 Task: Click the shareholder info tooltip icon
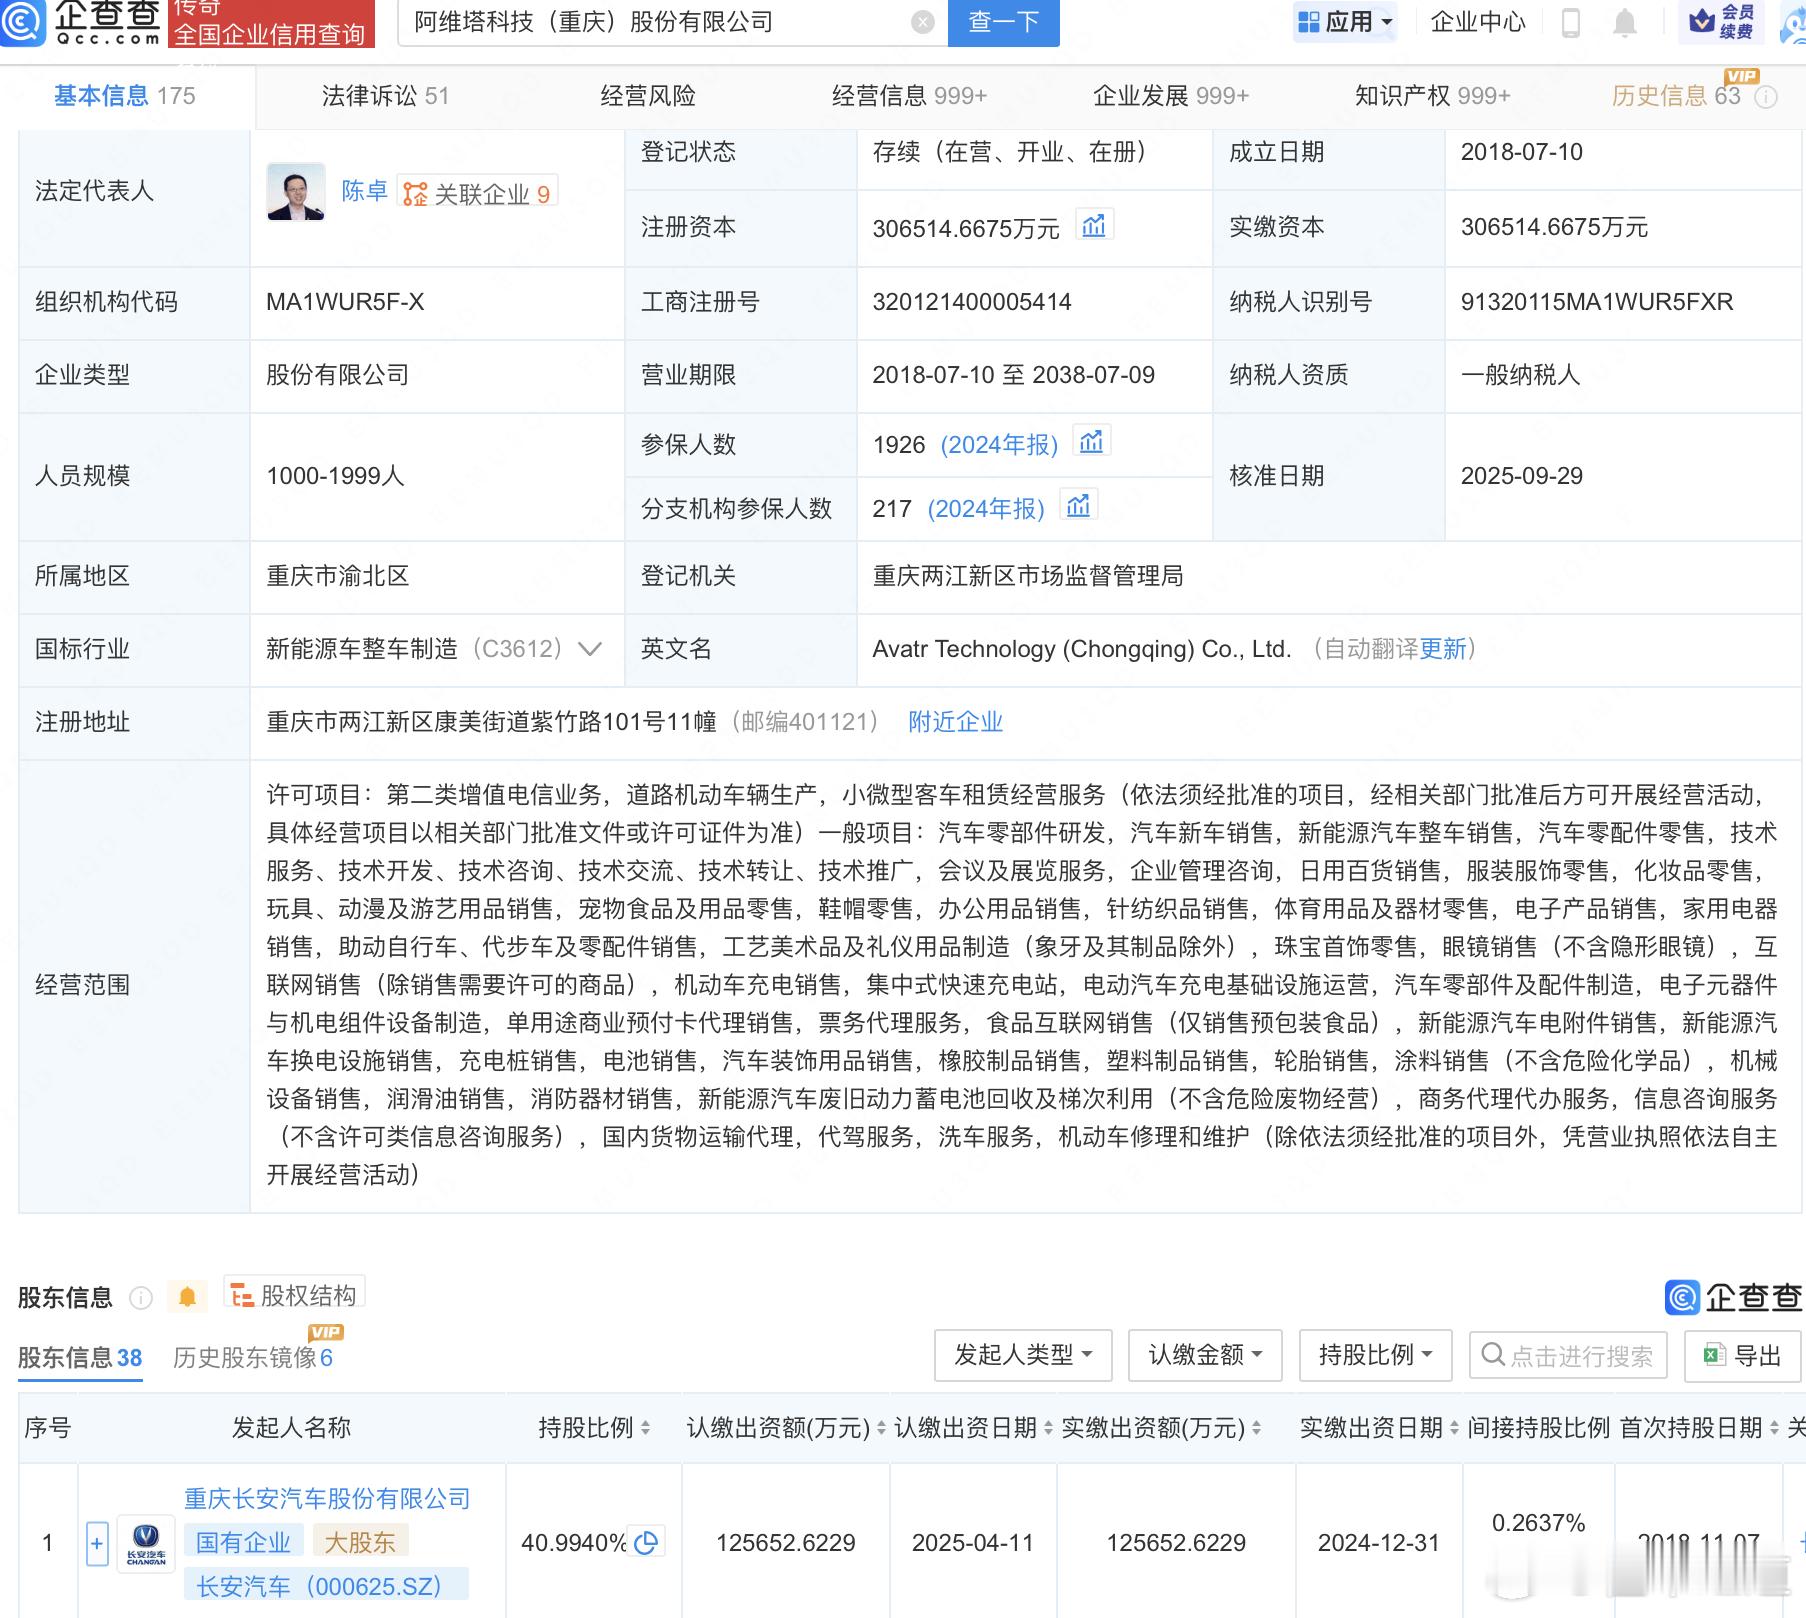(x=141, y=1298)
